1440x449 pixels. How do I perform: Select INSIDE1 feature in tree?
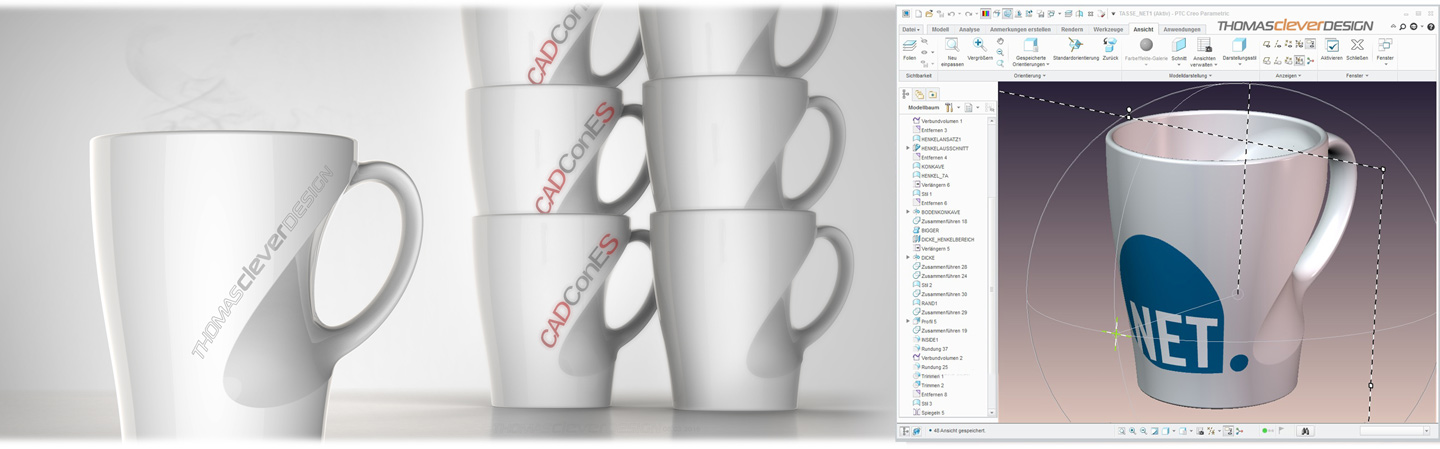[926, 339]
